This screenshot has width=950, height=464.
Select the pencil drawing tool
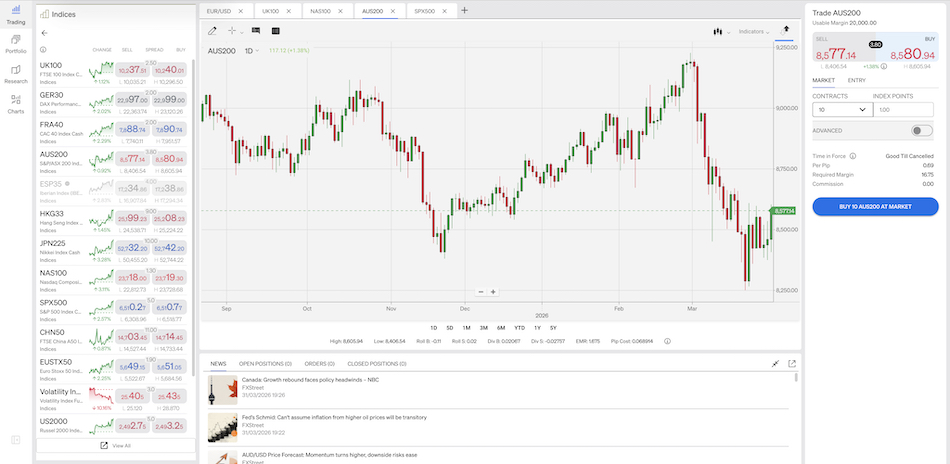212,31
